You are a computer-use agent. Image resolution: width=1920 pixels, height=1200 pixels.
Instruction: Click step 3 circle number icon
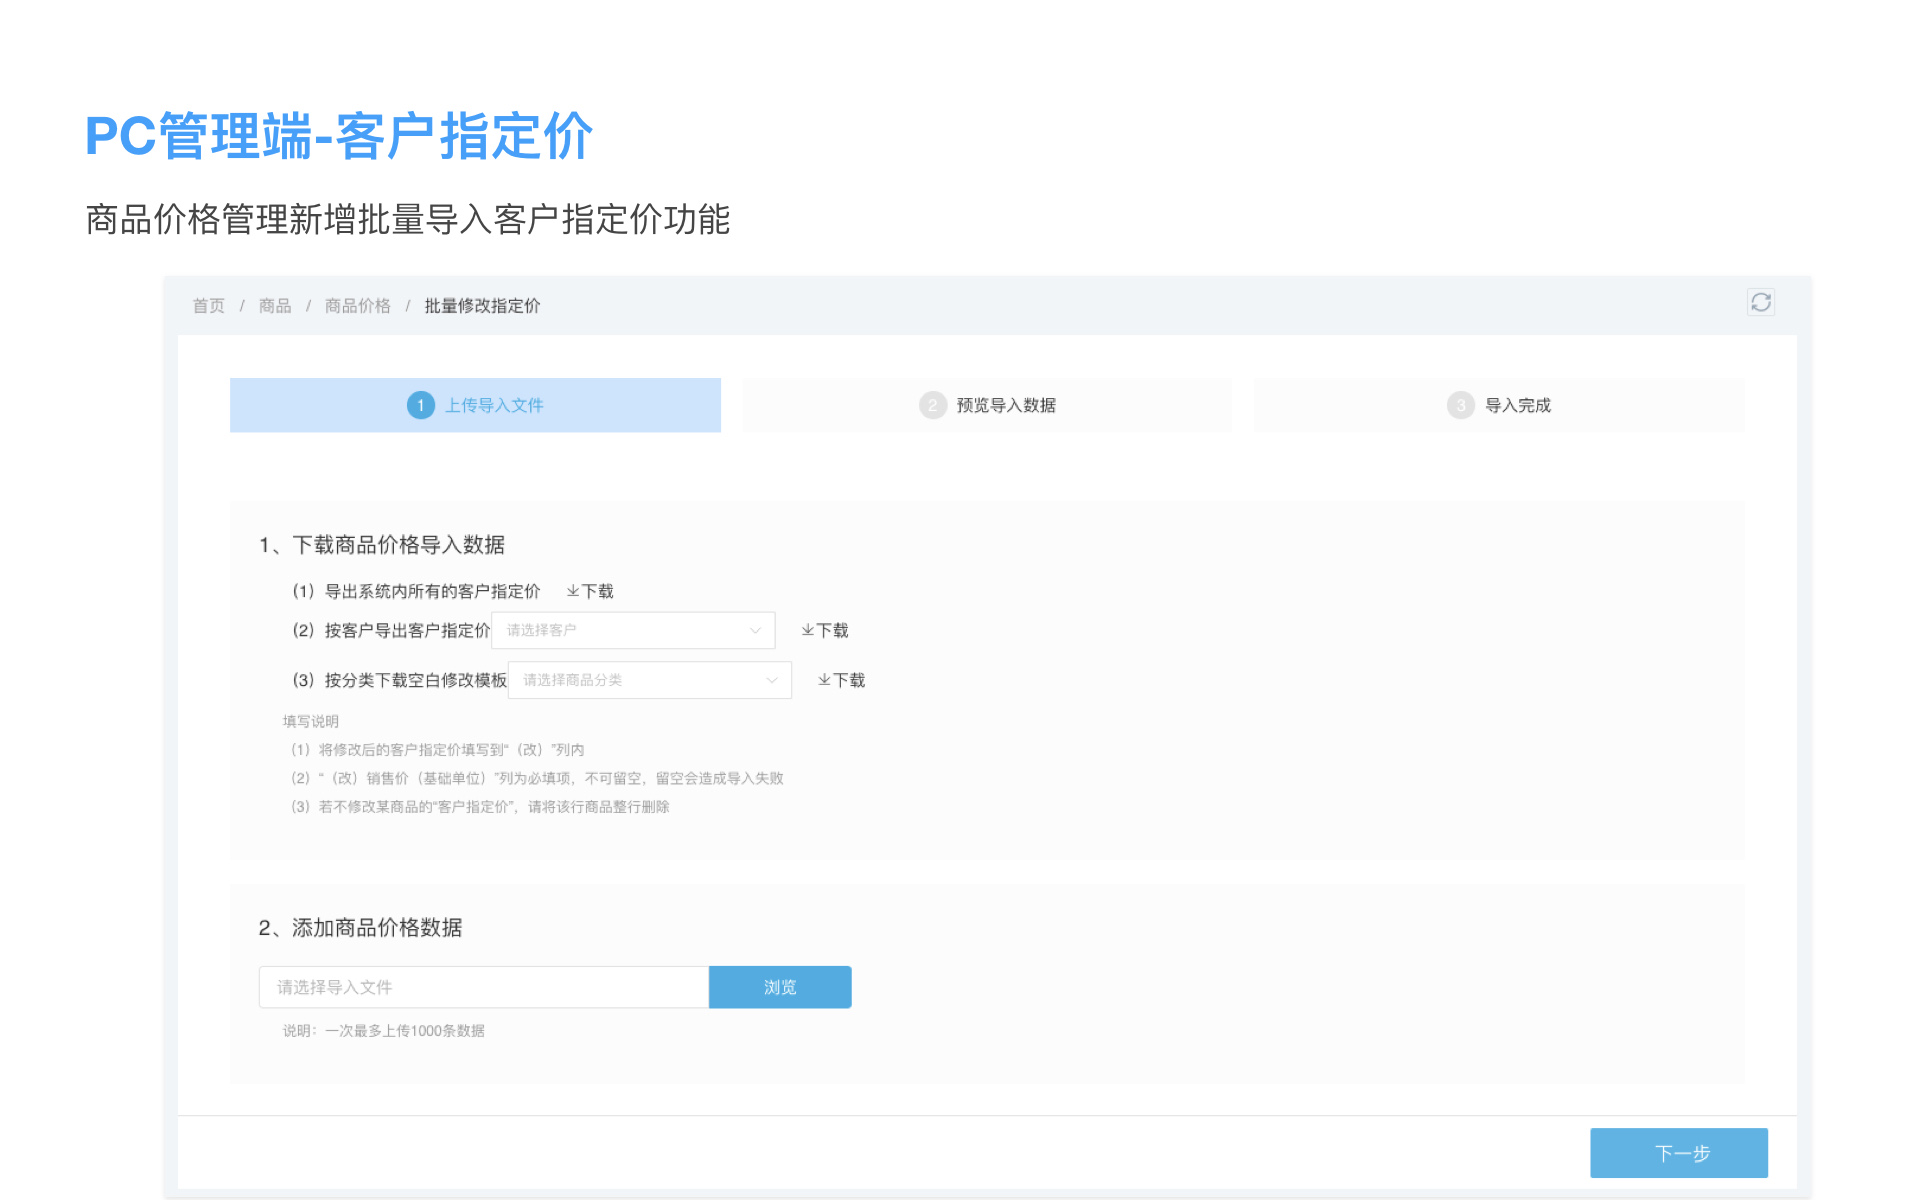click(x=1460, y=405)
